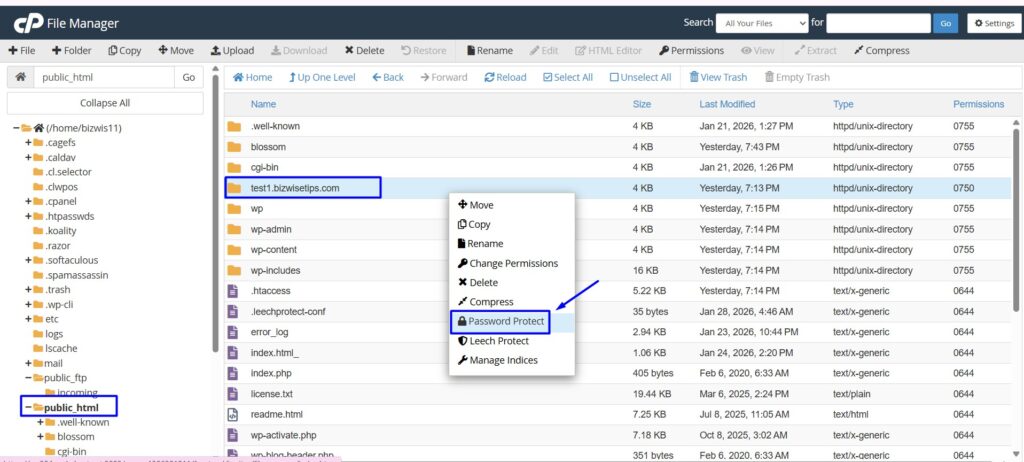This screenshot has width=1024, height=462.
Task: Click the cgi-bin folder icon in list
Action: coord(234,167)
